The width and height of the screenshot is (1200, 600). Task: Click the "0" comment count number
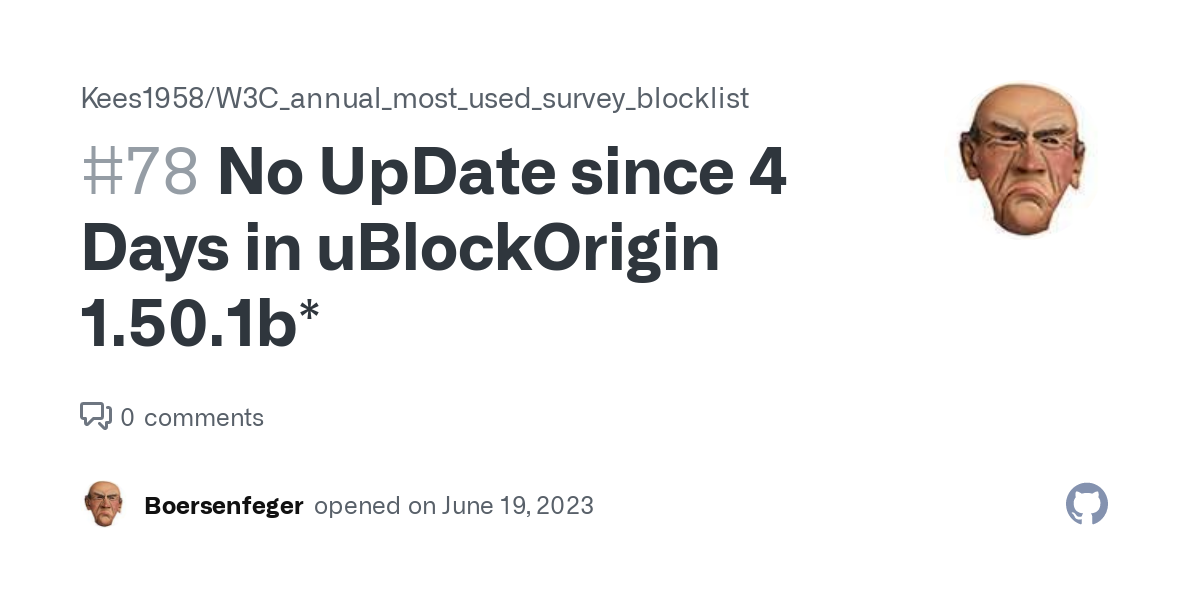pyautogui.click(x=127, y=417)
